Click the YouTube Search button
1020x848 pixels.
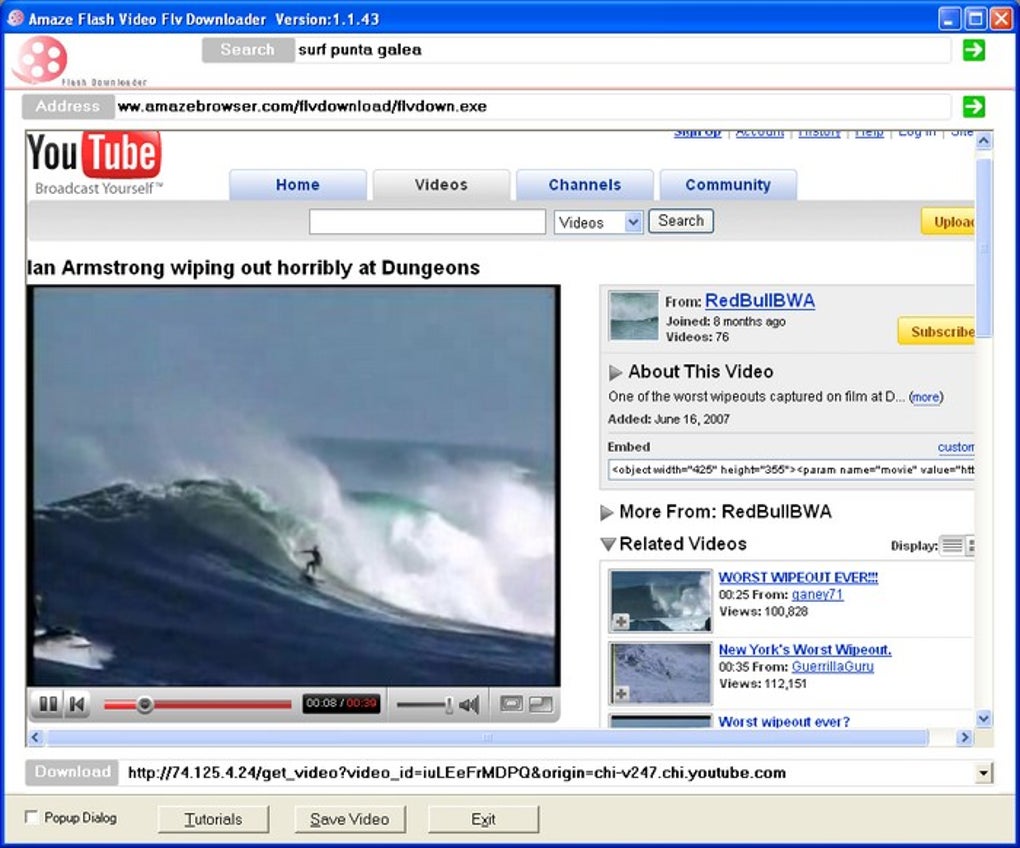(x=680, y=220)
